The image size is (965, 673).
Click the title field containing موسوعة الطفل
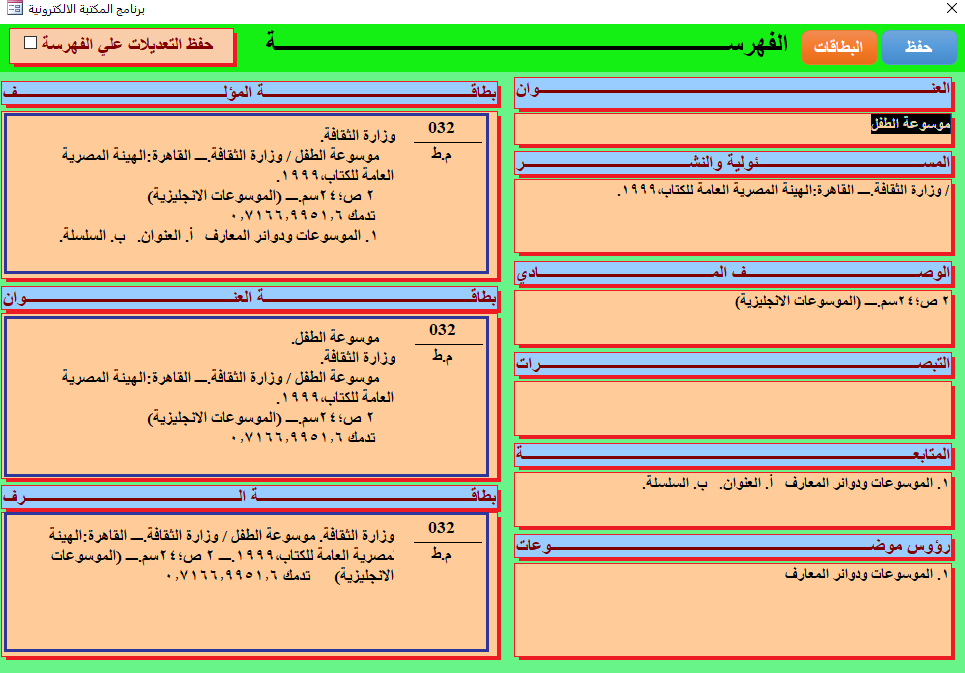732,129
